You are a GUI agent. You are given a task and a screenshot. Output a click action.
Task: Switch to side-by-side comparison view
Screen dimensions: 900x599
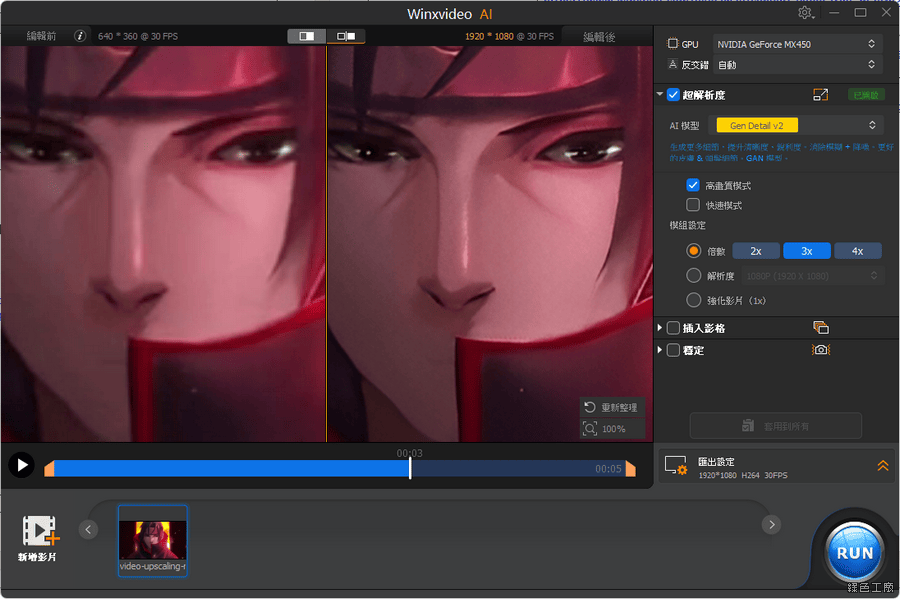345,36
